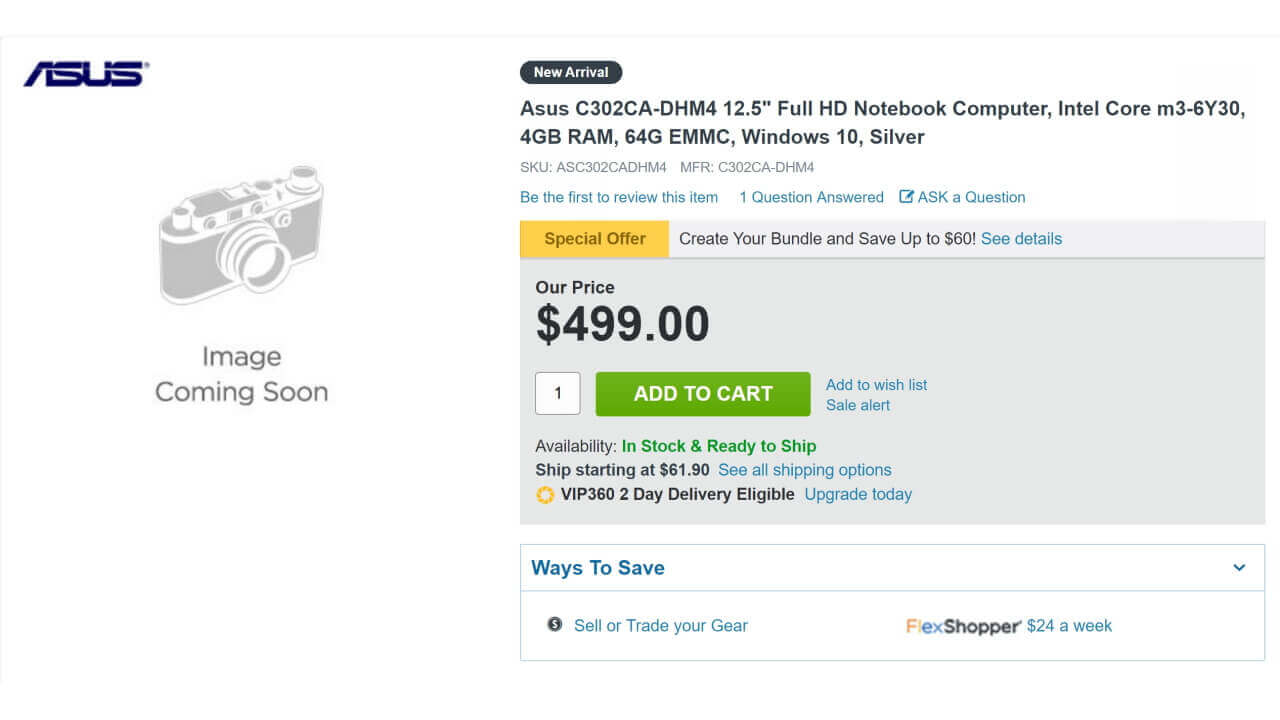Viewport: 1280px width, 720px height.
Task: Open Sell or Trade your Gear
Action: (660, 626)
